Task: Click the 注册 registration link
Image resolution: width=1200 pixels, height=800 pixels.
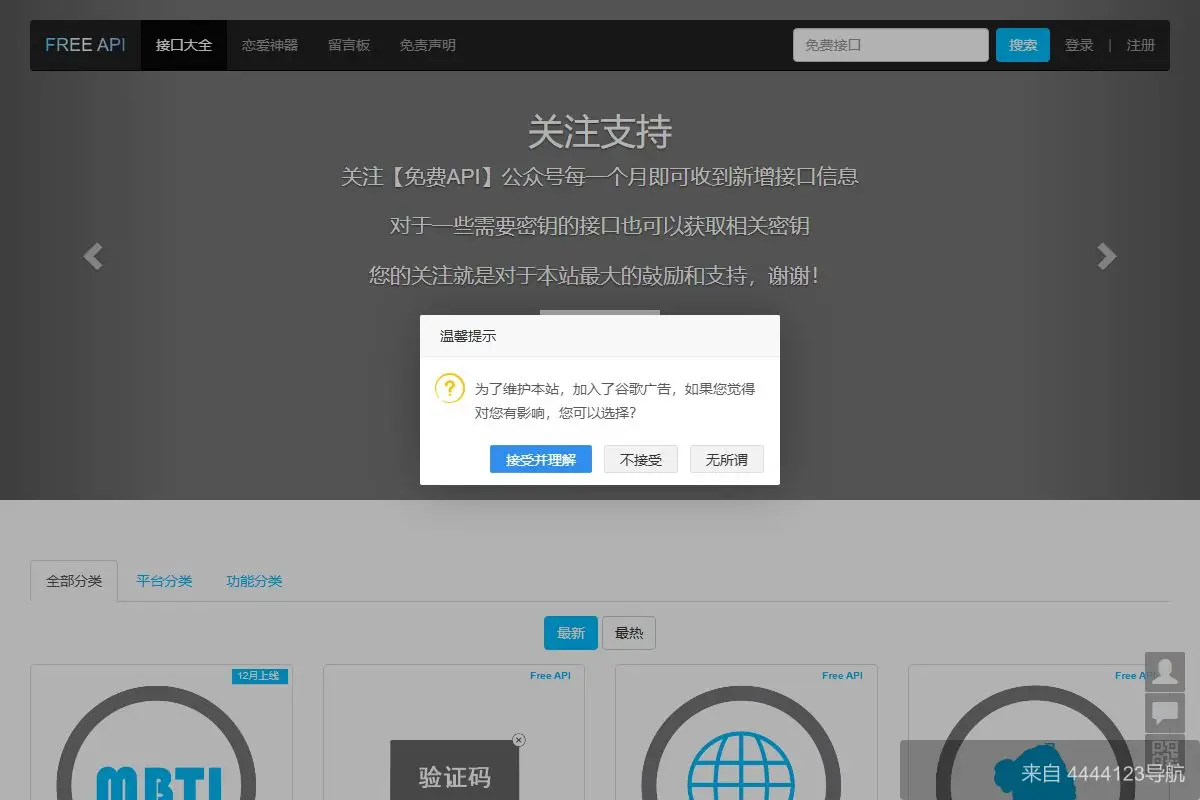Action: pyautogui.click(x=1141, y=44)
